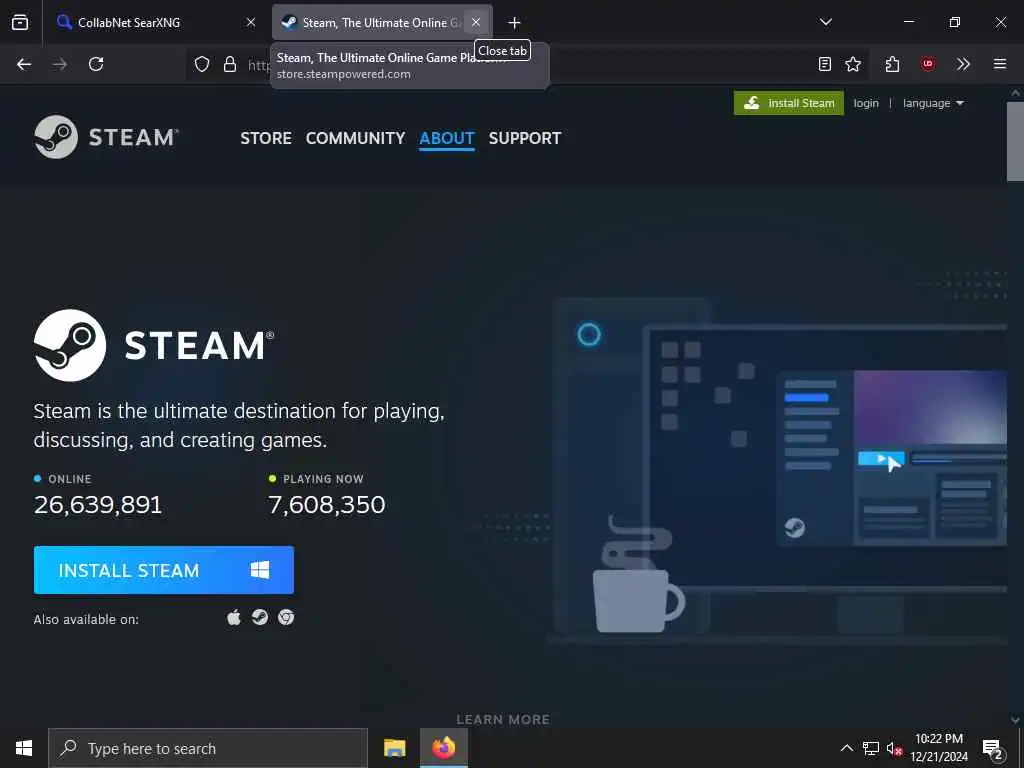Screen dimensions: 1024x768
Task: Open Firefox View icon in tab bar
Action: click(x=20, y=22)
